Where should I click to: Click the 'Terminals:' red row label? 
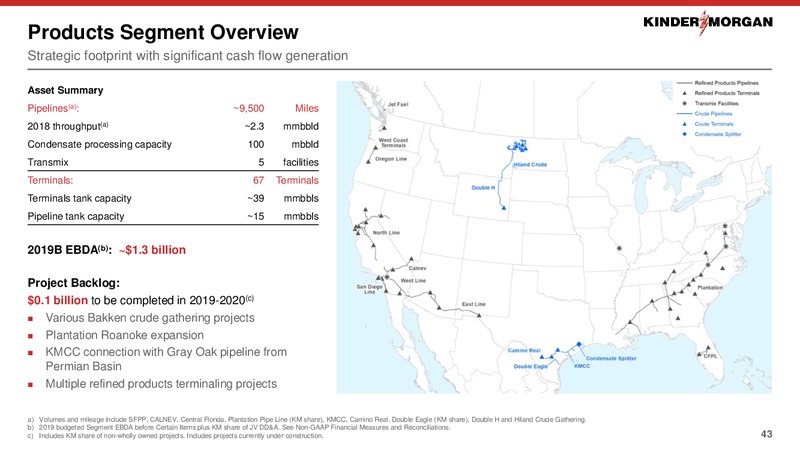[50, 180]
